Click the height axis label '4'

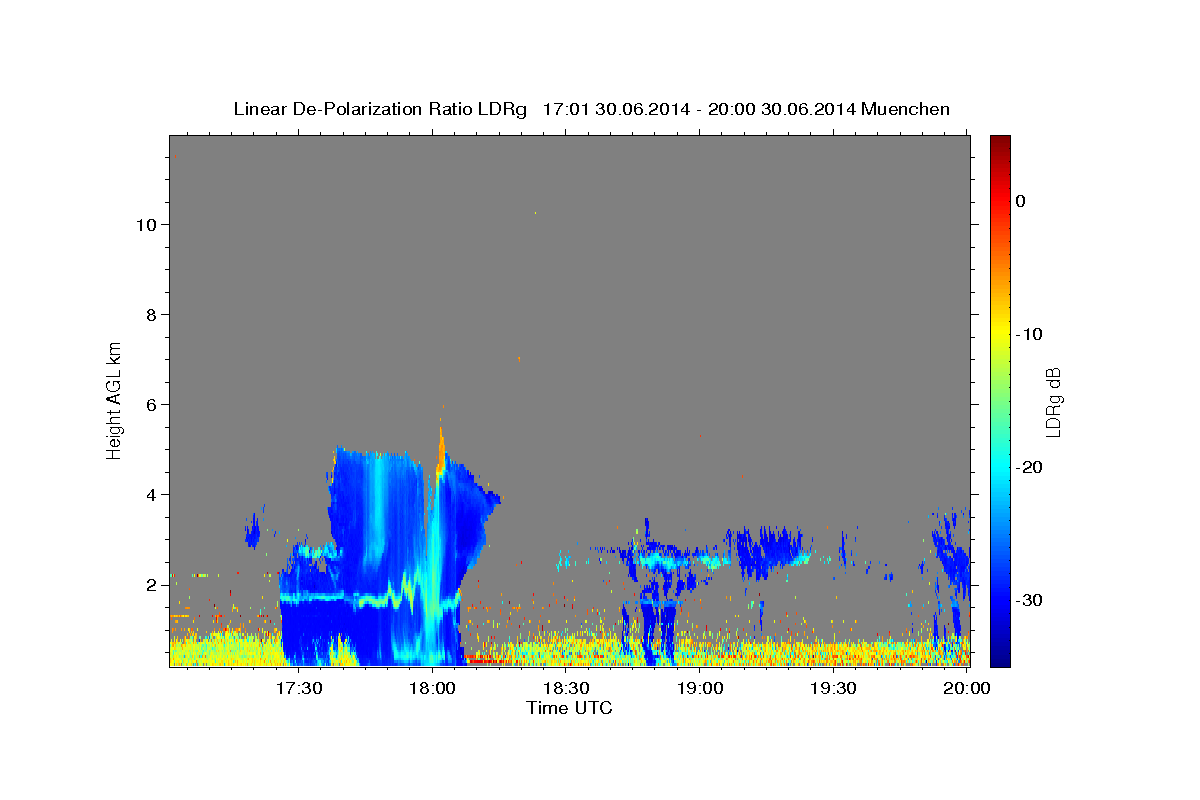(151, 495)
